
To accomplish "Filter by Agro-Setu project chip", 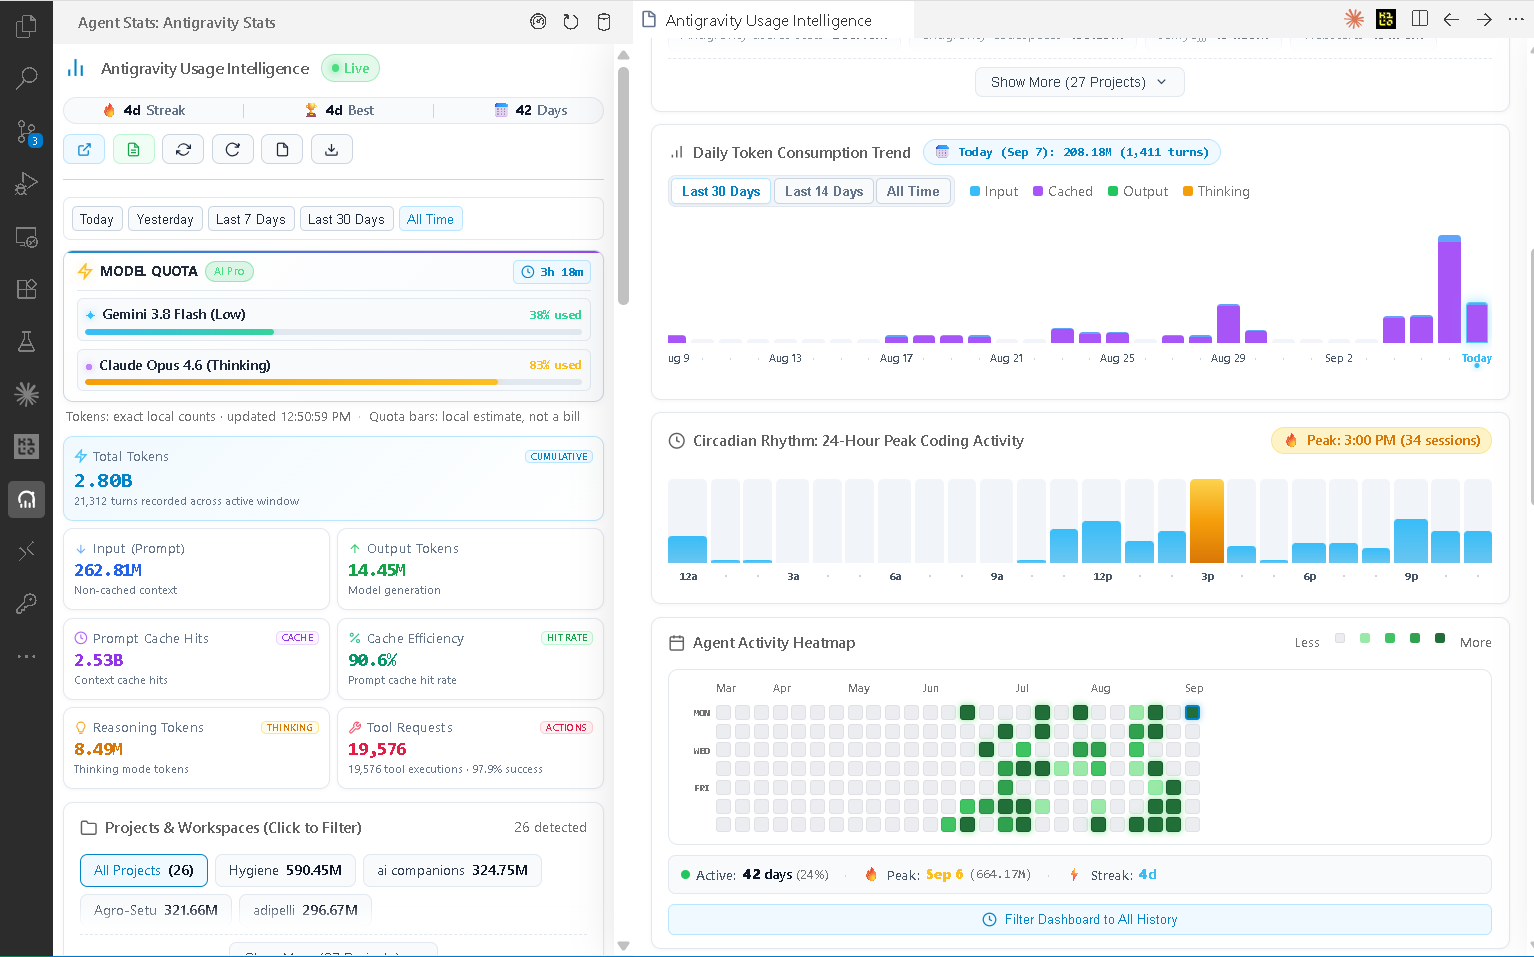I will pos(156,910).
